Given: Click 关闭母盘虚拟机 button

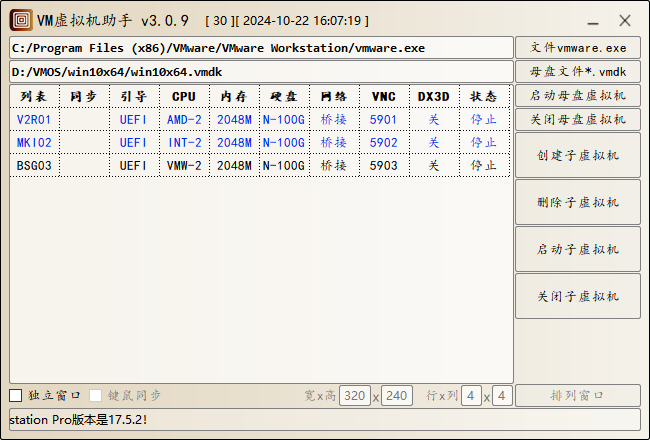Looking at the screenshot, I should pos(578,120).
